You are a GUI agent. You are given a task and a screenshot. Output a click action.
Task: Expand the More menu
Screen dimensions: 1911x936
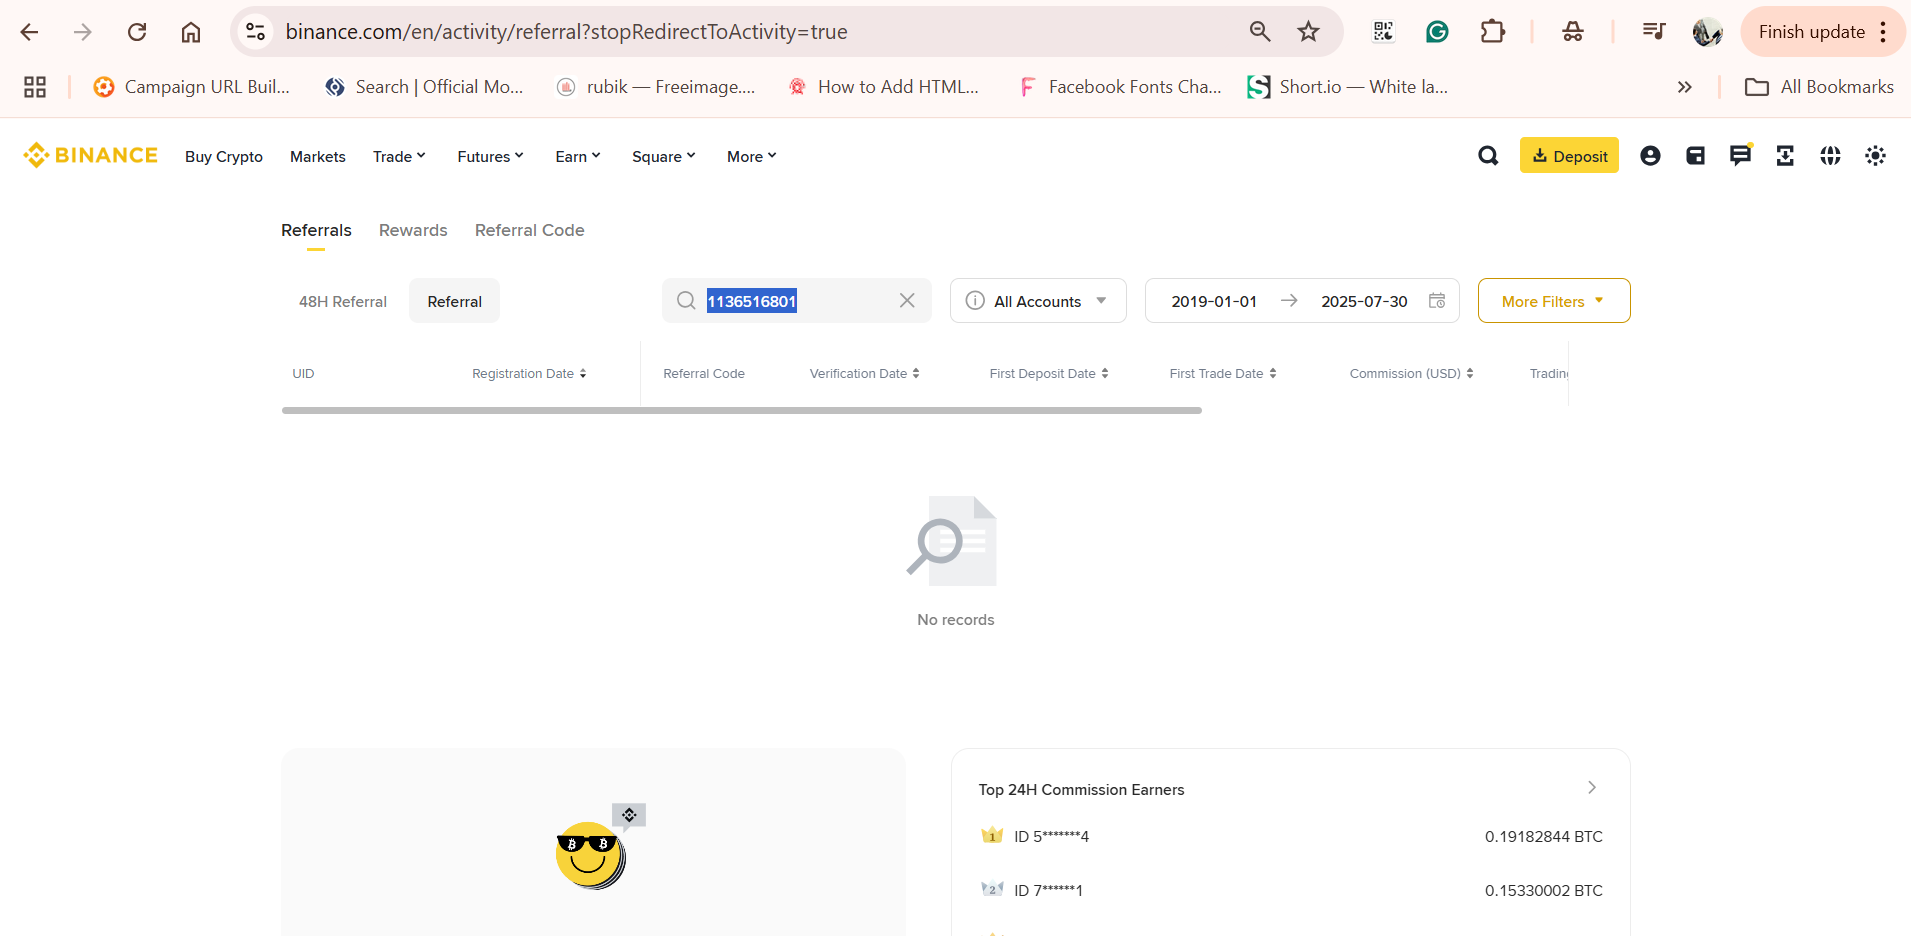pyautogui.click(x=752, y=156)
